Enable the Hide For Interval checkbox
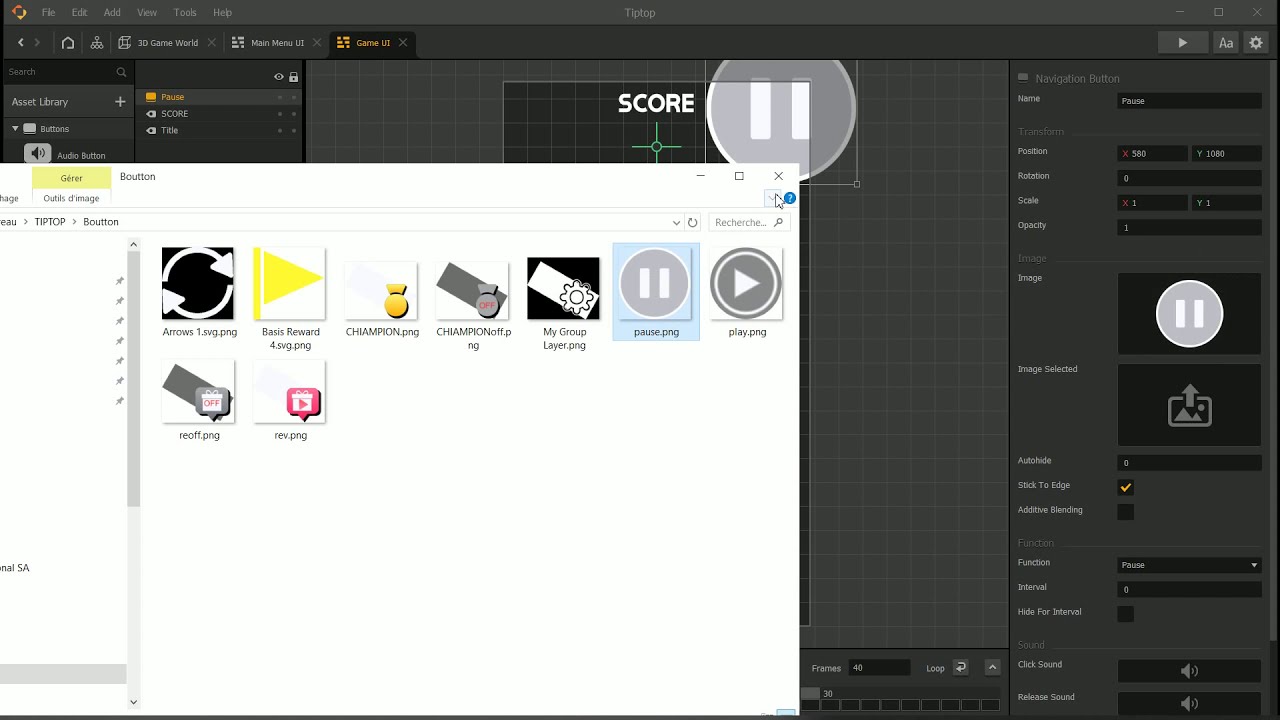The height and width of the screenshot is (720, 1280). tap(1126, 614)
